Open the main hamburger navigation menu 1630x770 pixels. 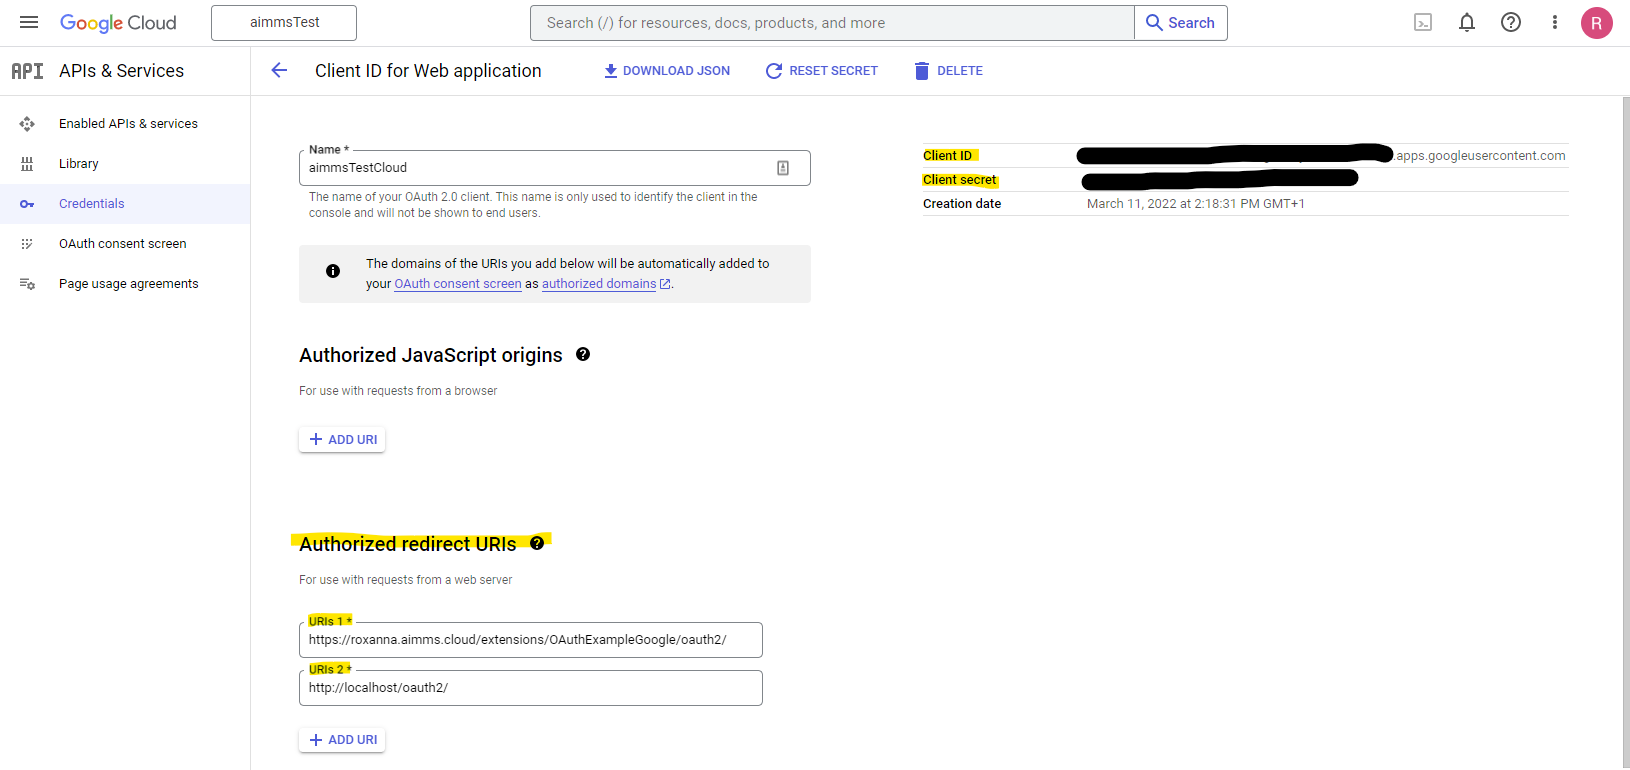click(29, 22)
